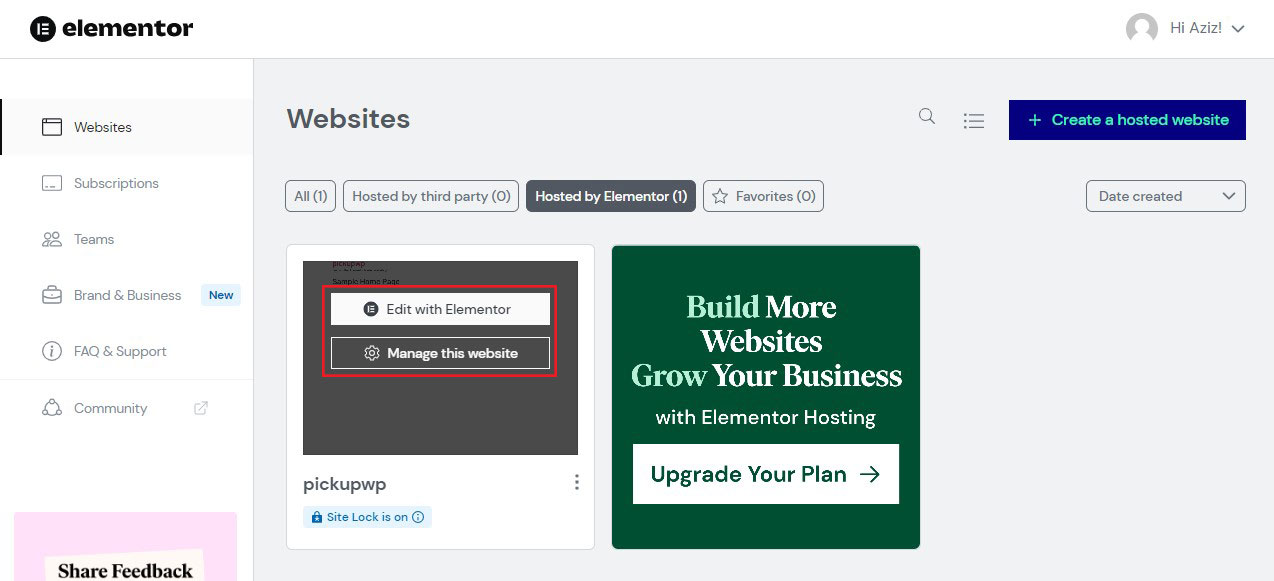This screenshot has height=581, width=1274.
Task: Click the Elementor logo
Action: click(111, 28)
